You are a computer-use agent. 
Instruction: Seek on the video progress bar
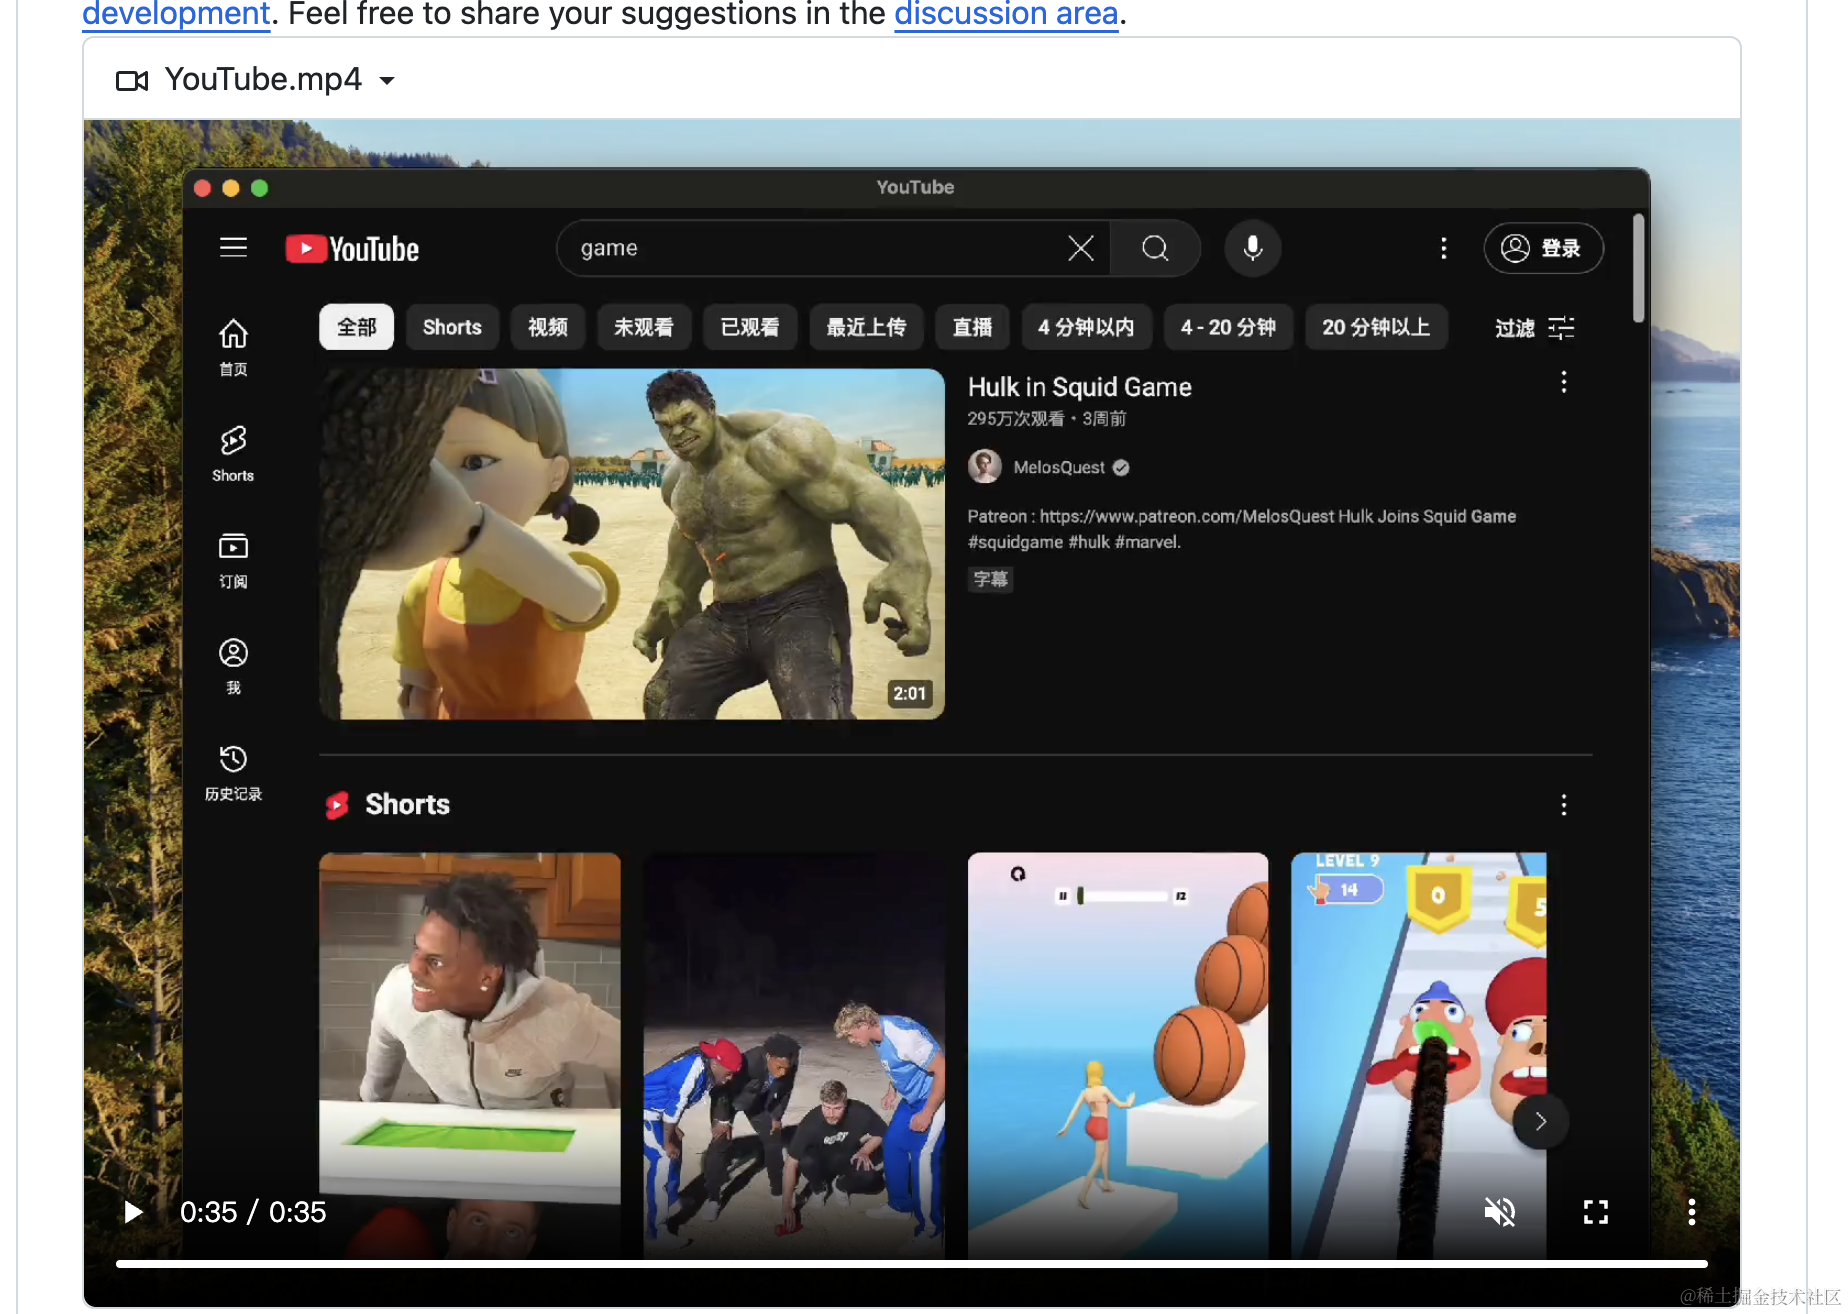pyautogui.click(x=912, y=1264)
